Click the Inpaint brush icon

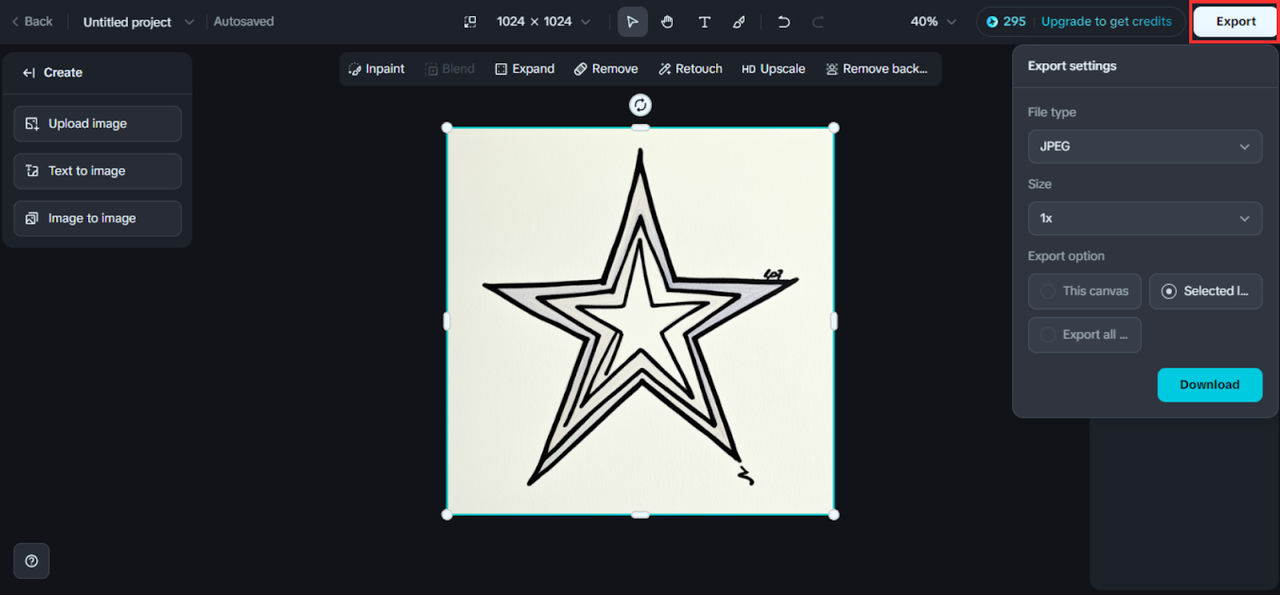point(354,69)
